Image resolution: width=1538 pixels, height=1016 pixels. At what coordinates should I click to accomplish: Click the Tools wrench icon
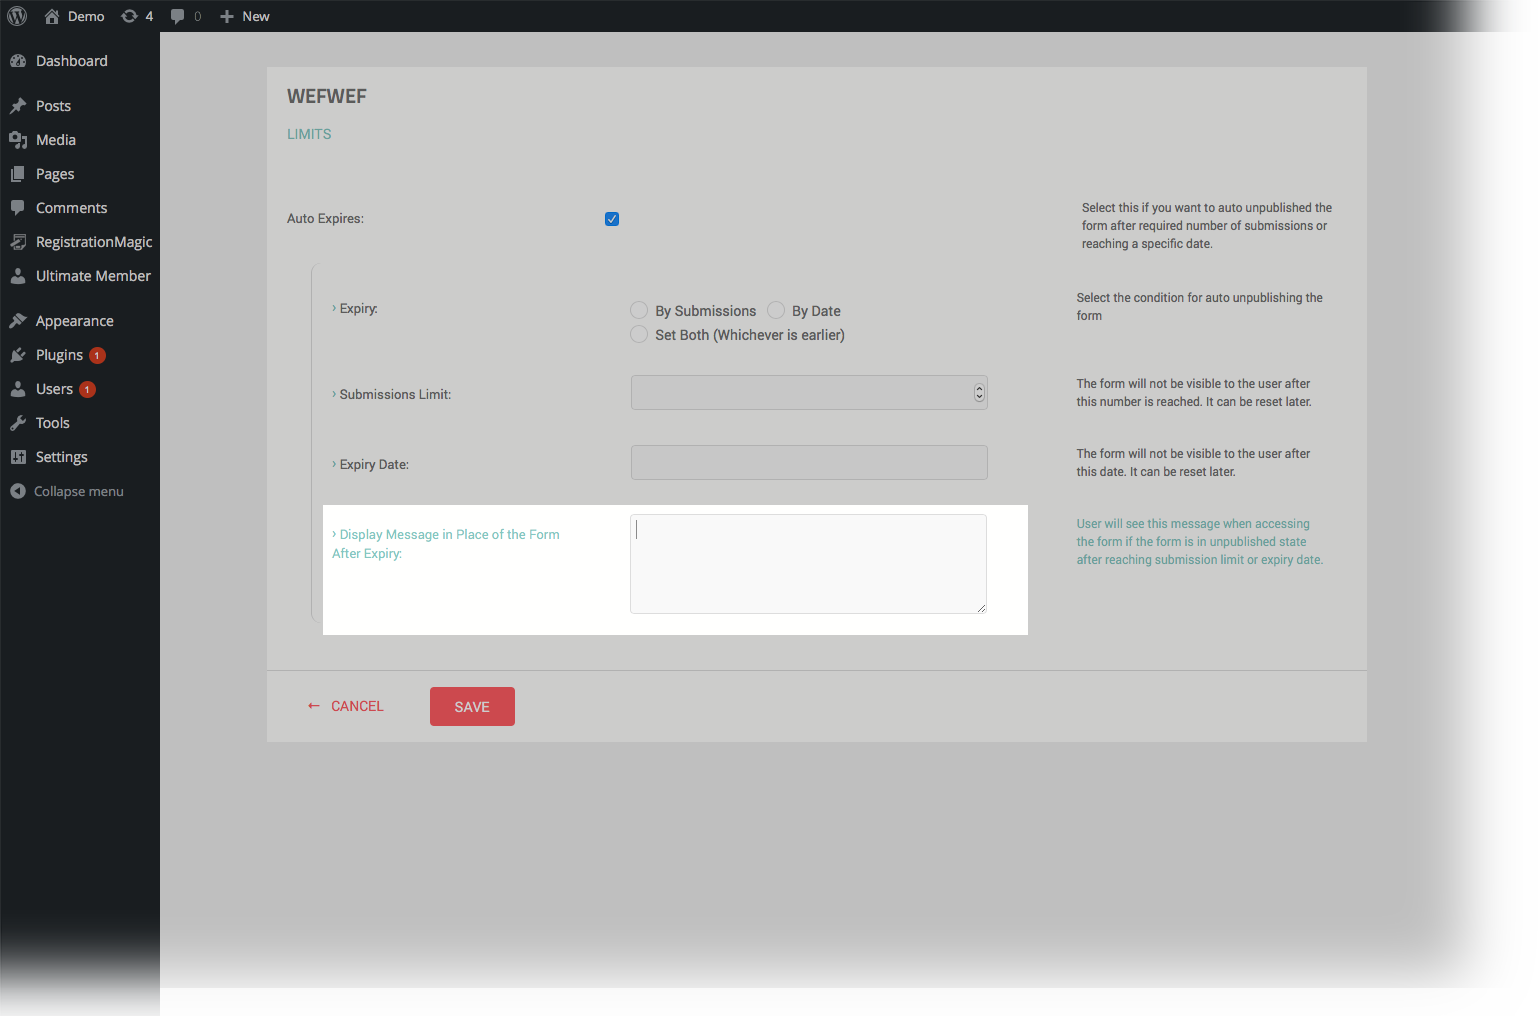coord(19,422)
